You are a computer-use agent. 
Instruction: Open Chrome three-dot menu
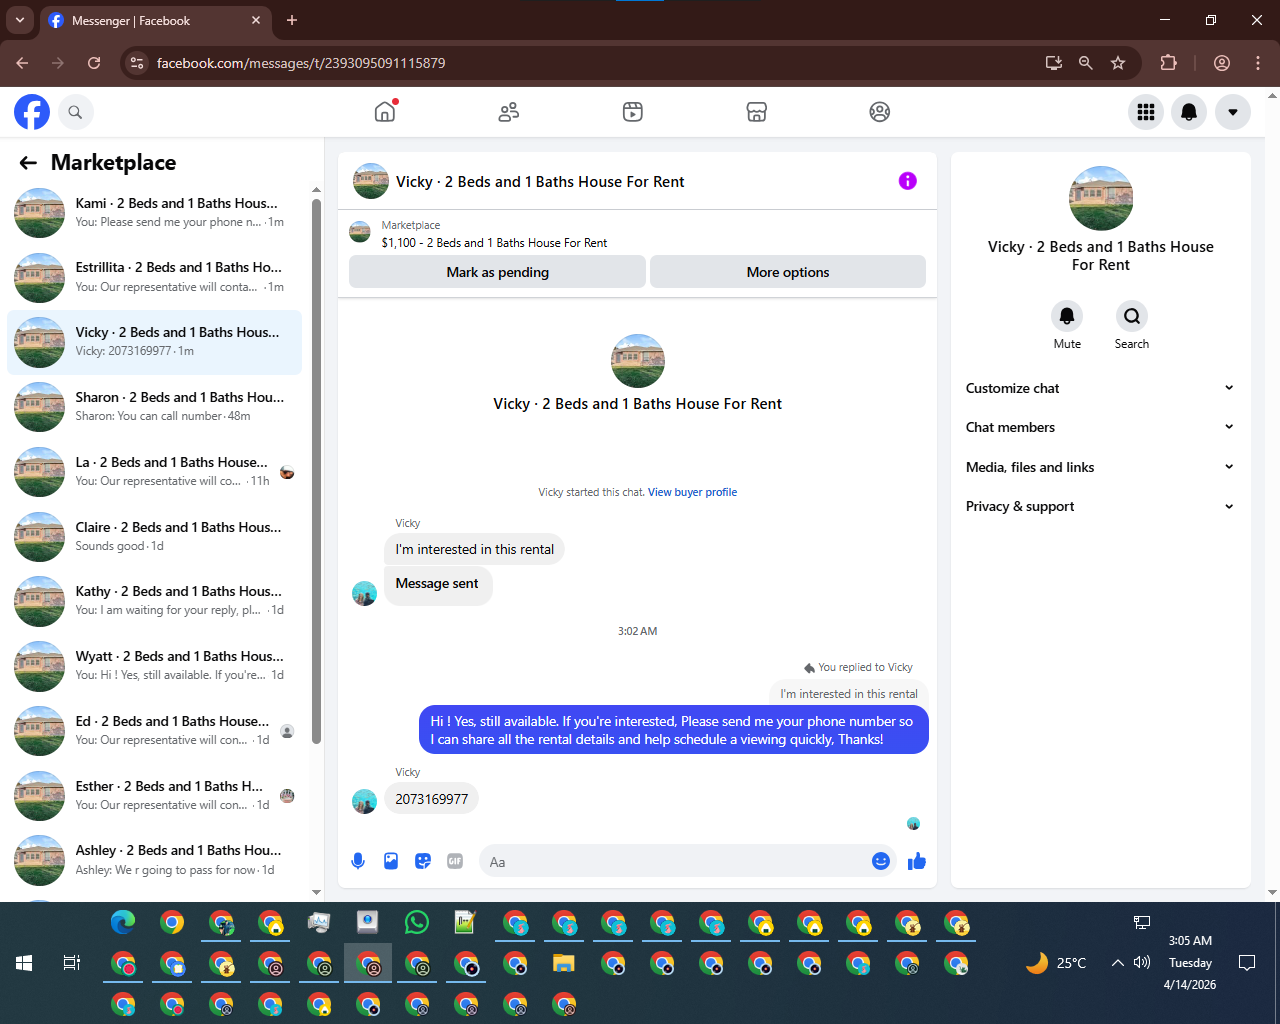[1258, 63]
